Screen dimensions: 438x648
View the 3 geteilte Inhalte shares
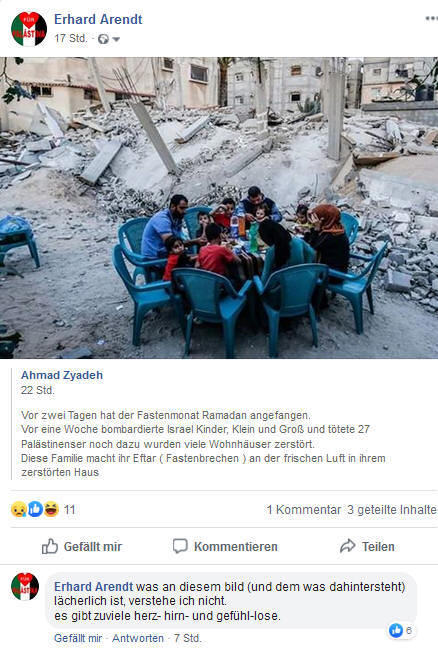click(x=392, y=510)
